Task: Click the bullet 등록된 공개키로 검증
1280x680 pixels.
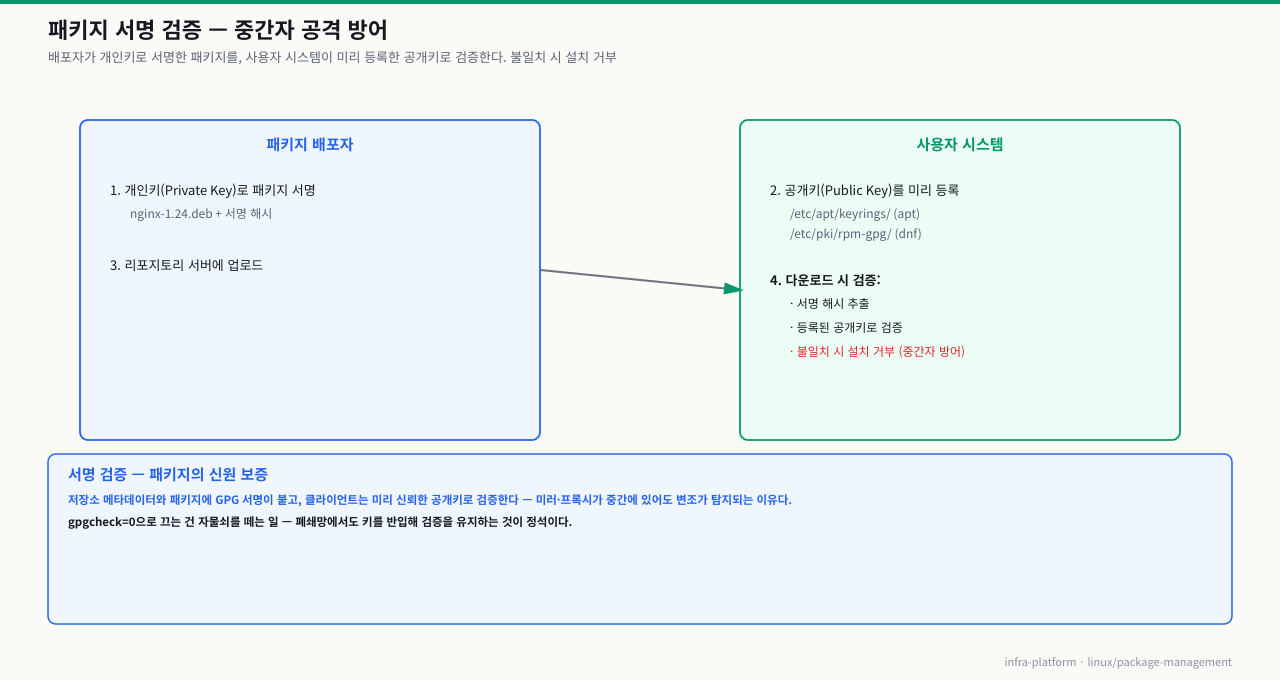Action: click(846, 327)
